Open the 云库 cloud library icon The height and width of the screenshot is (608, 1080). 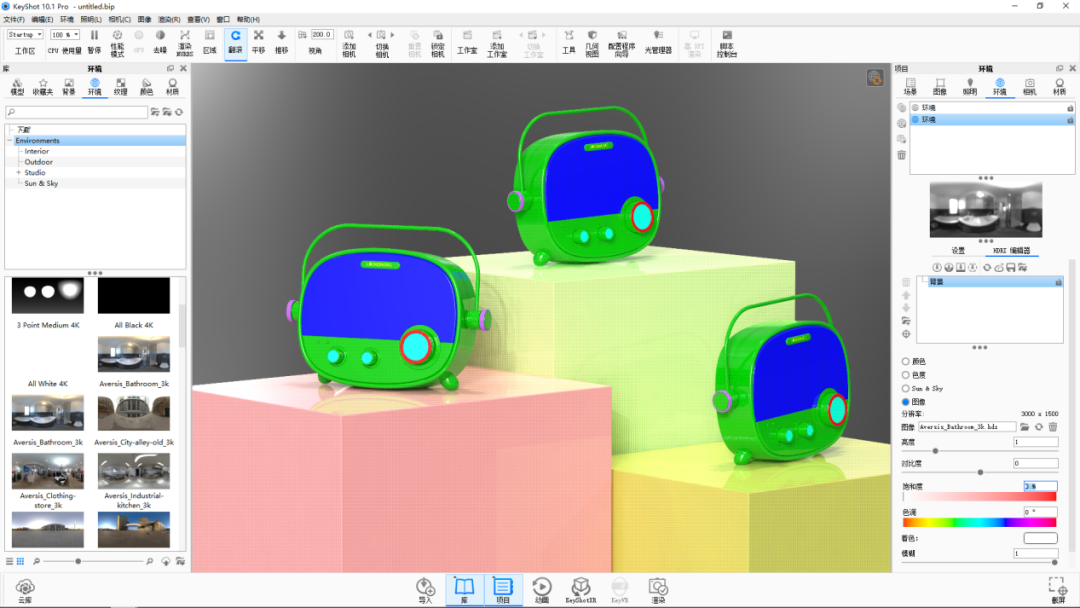click(25, 591)
